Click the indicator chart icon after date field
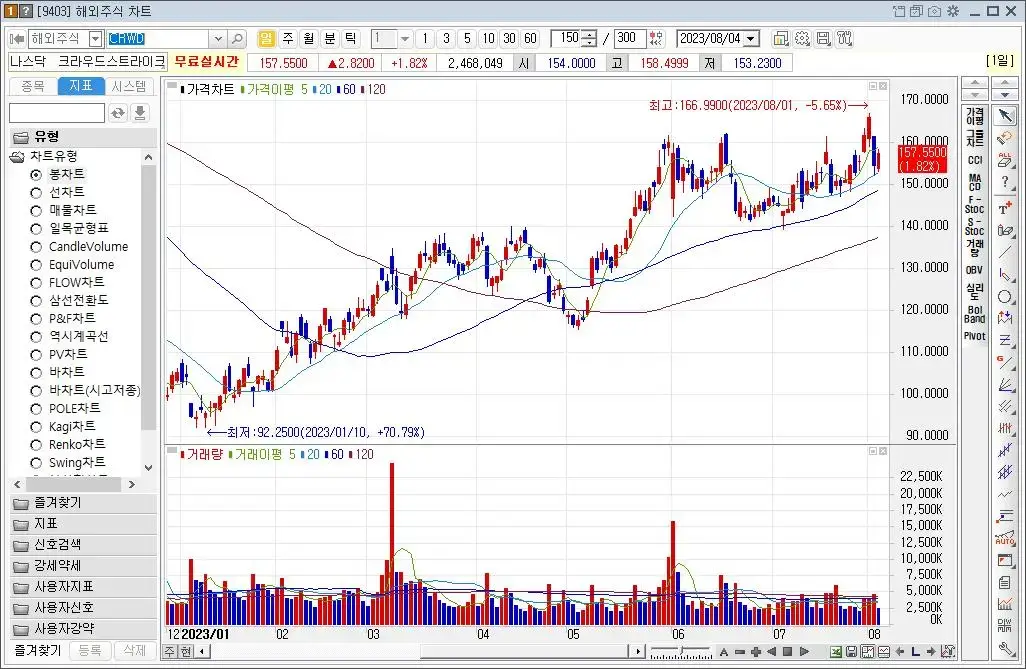The height and width of the screenshot is (669, 1026). [x=780, y=39]
